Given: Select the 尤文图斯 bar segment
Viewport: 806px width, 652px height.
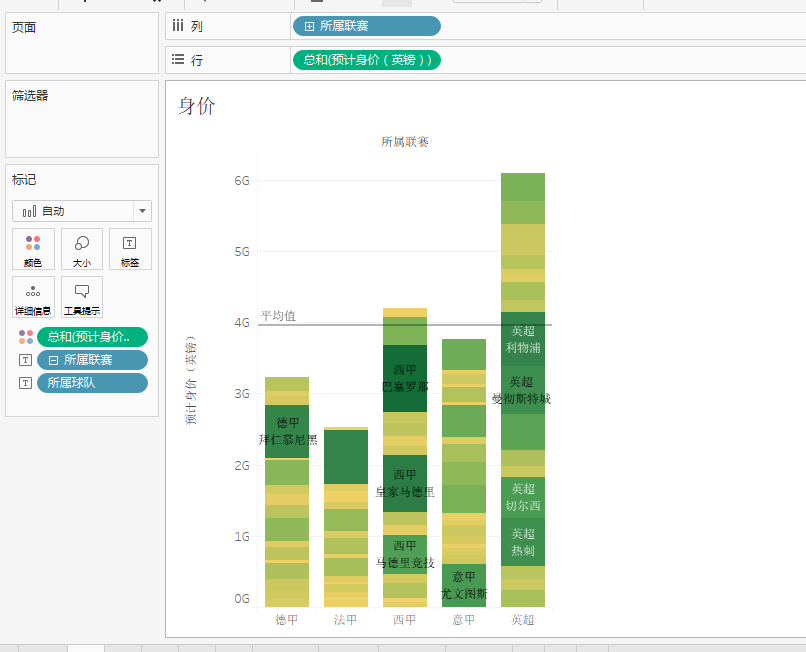Looking at the screenshot, I should pos(464,585).
